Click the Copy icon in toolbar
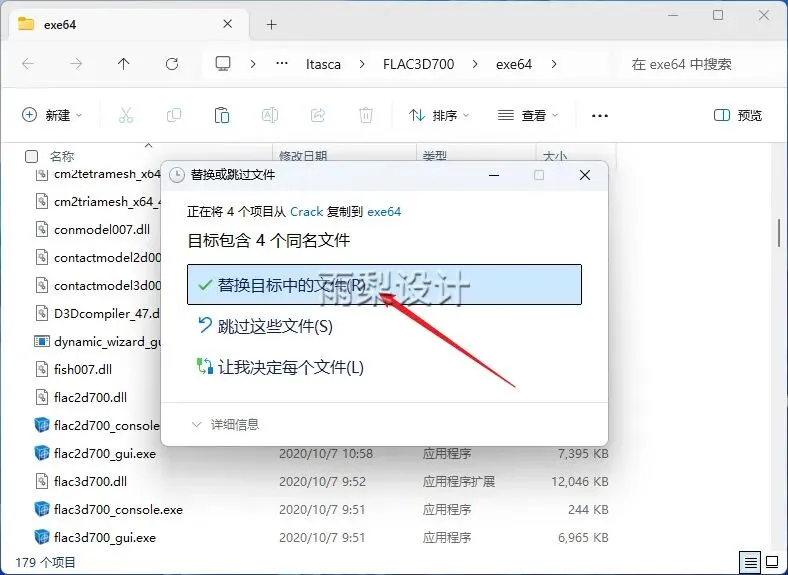788x575 pixels. tap(174, 116)
